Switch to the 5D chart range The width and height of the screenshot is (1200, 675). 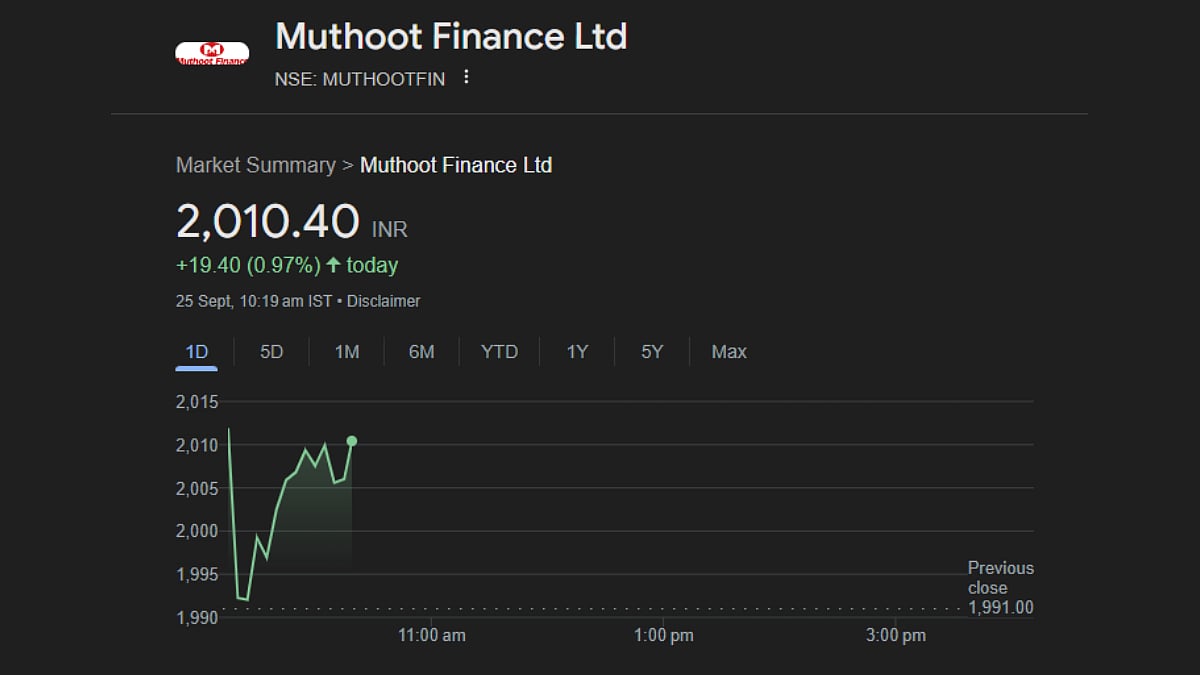(271, 352)
